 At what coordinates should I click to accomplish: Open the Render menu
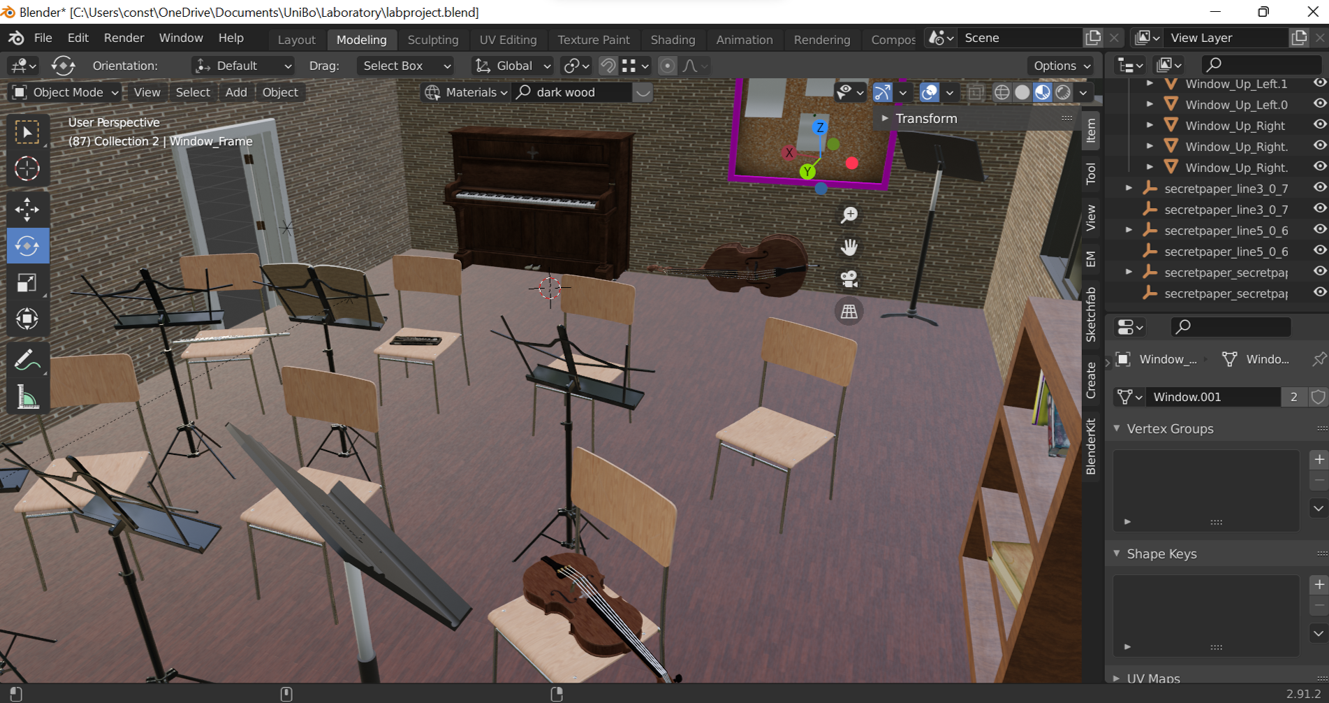pos(124,38)
